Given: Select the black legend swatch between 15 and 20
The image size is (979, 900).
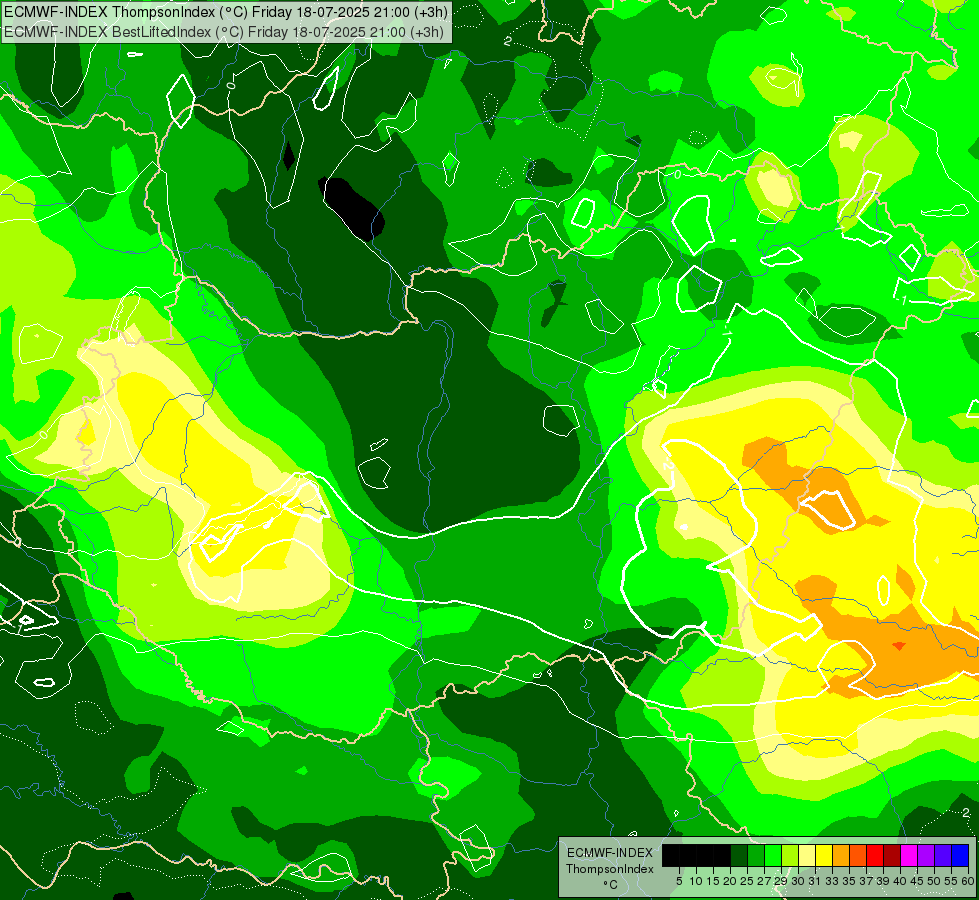Looking at the screenshot, I should pos(722,855).
